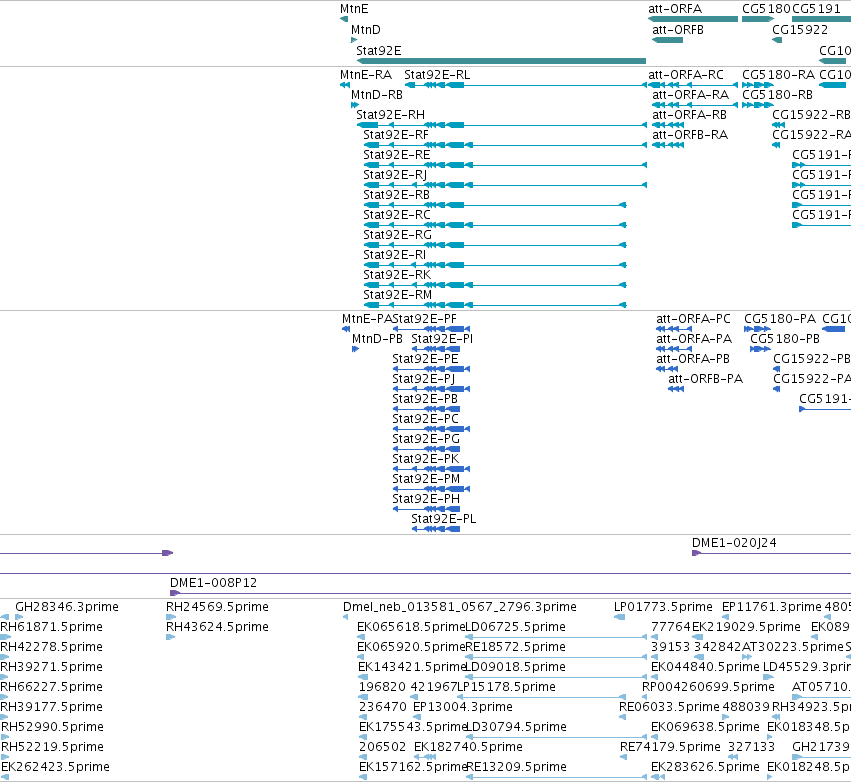Click the MtnD-PB protein label
Viewport: 851px width, 782px height.
[377, 339]
